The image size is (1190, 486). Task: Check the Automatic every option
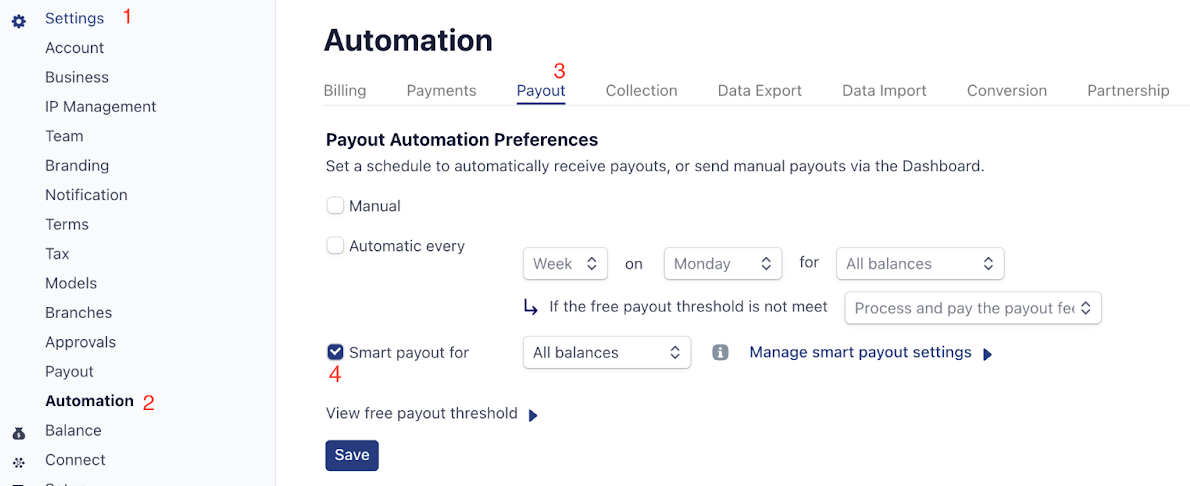[x=335, y=245]
